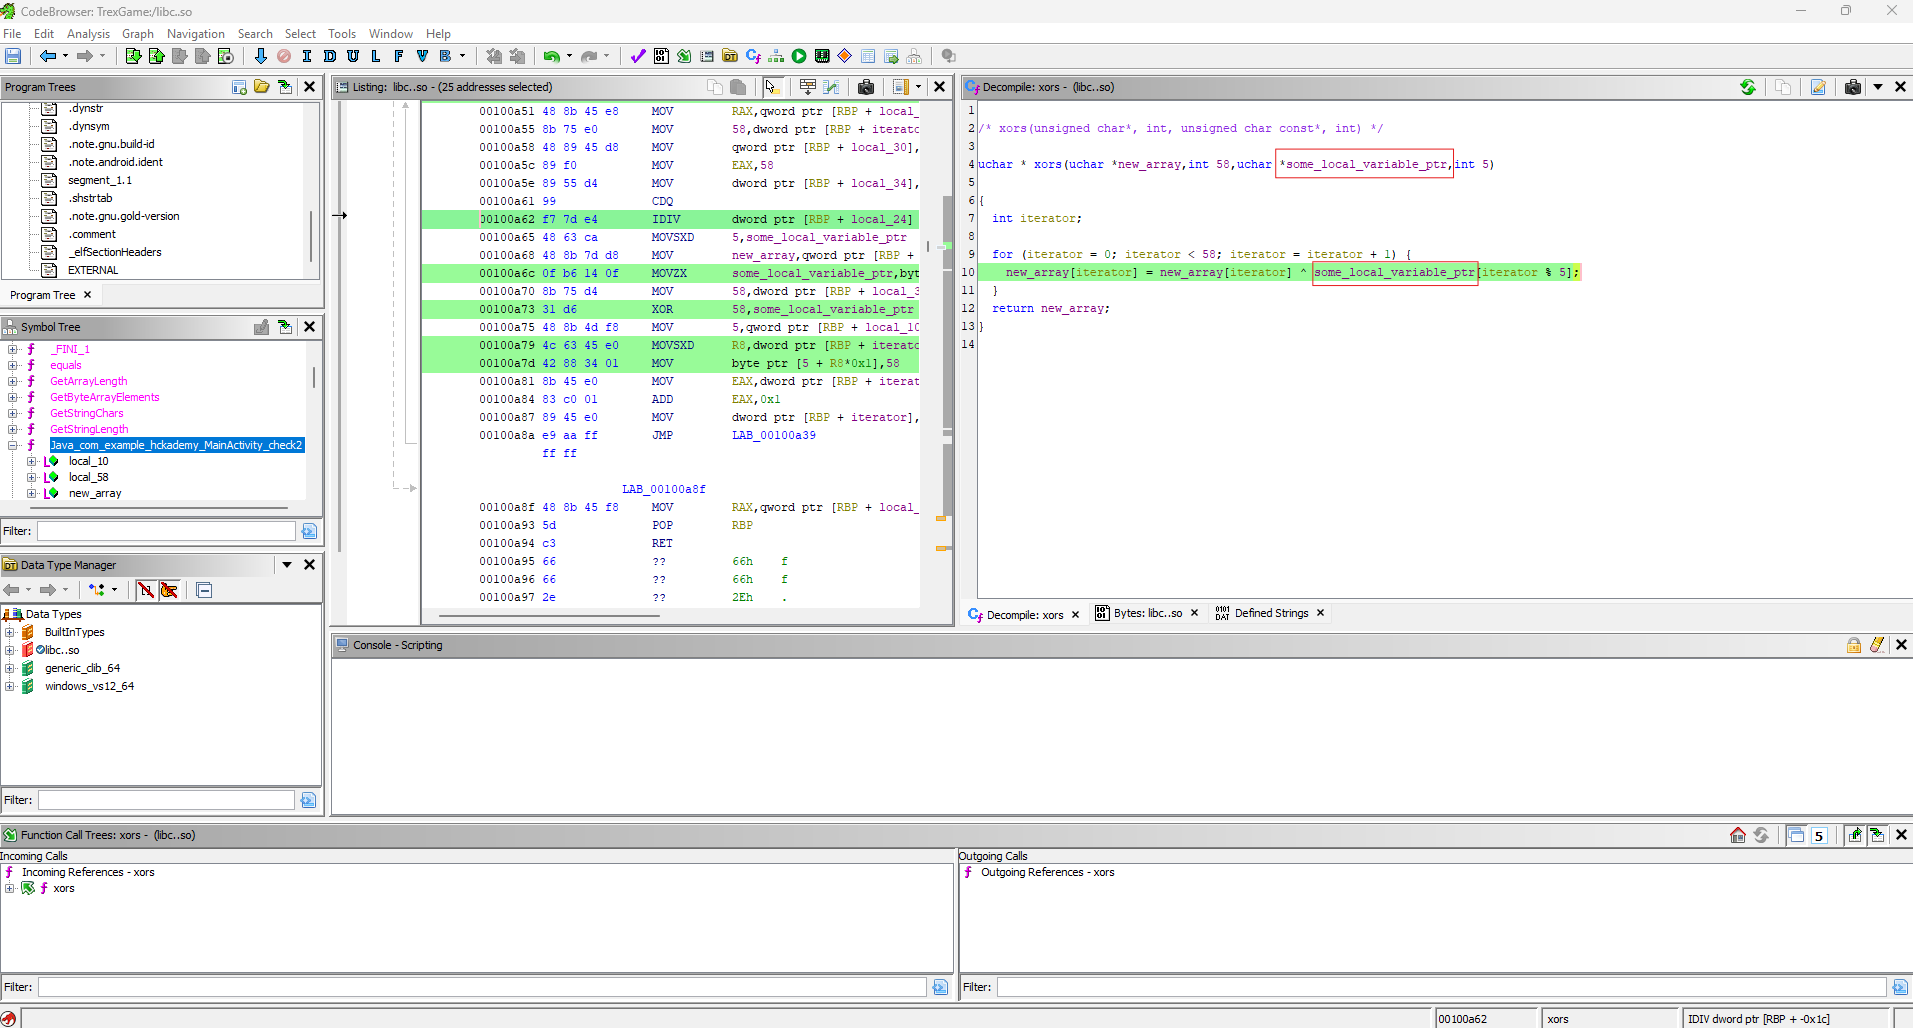Screen dimensions: 1913x1028
Task: Click the blue down arrow navigation icon
Action: (261, 56)
